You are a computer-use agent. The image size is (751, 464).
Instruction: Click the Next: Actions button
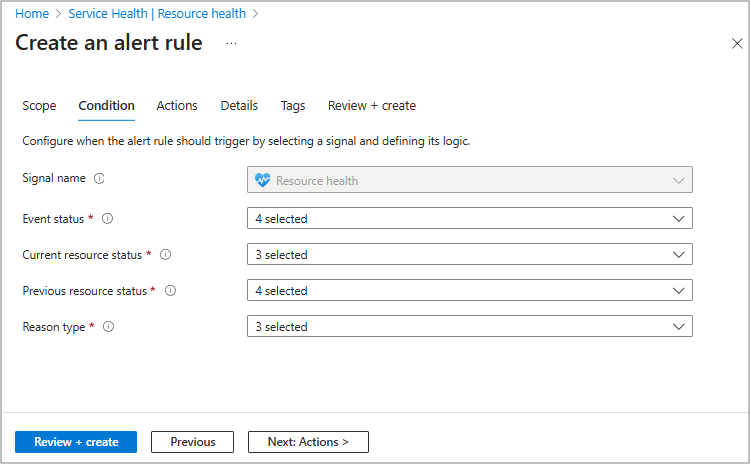308,441
